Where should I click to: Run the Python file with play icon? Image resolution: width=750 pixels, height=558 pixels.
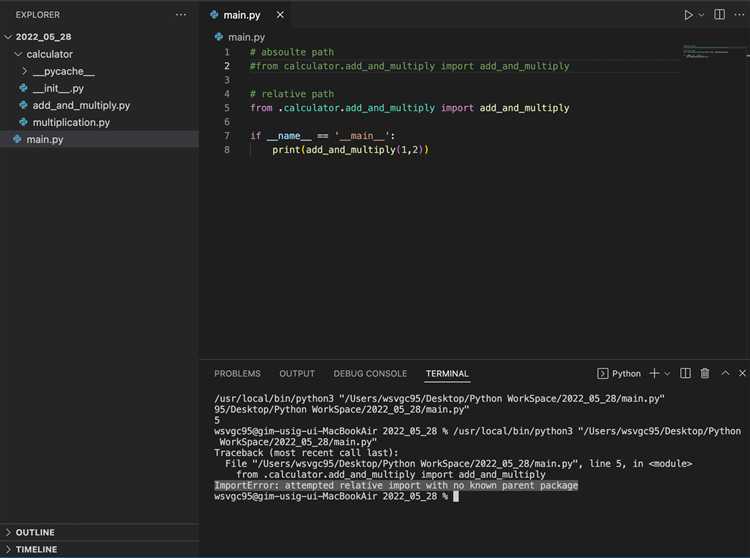coord(688,15)
